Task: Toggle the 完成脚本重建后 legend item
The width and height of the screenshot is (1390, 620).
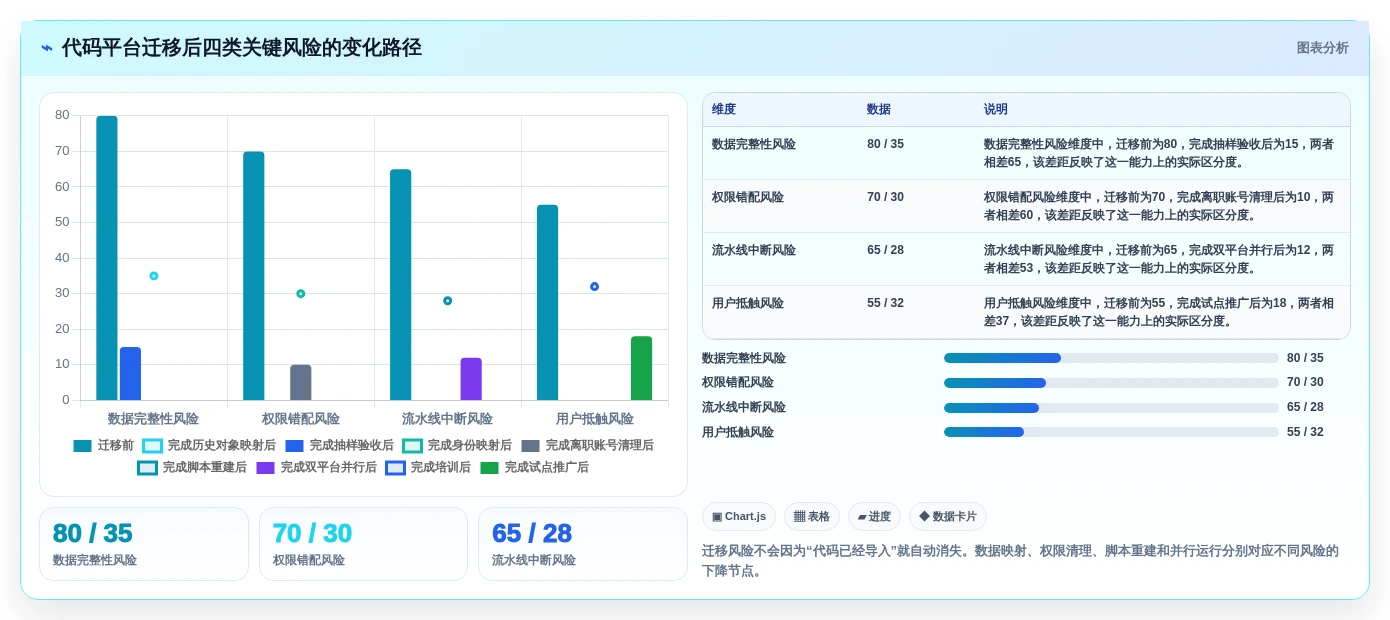Action: coord(192,467)
